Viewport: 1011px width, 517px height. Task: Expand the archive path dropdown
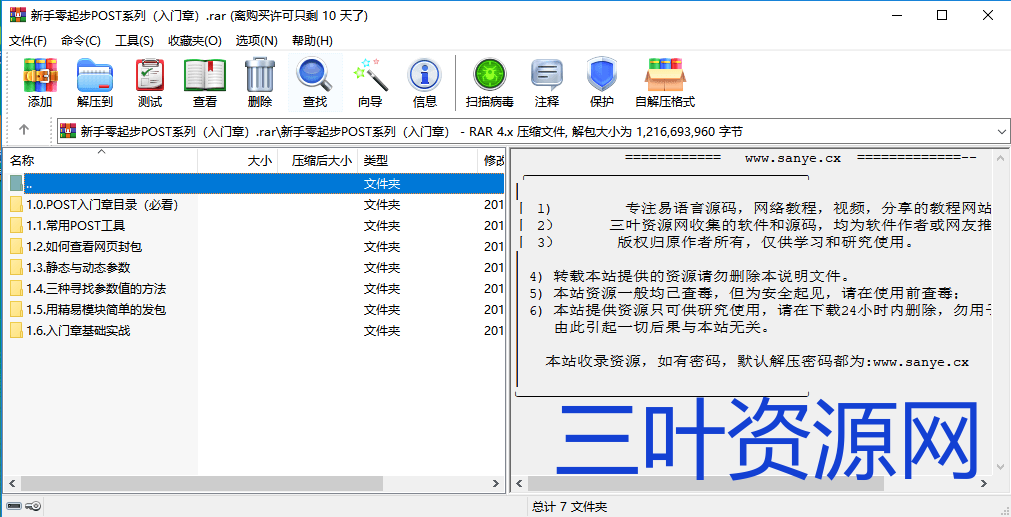(x=1001, y=131)
